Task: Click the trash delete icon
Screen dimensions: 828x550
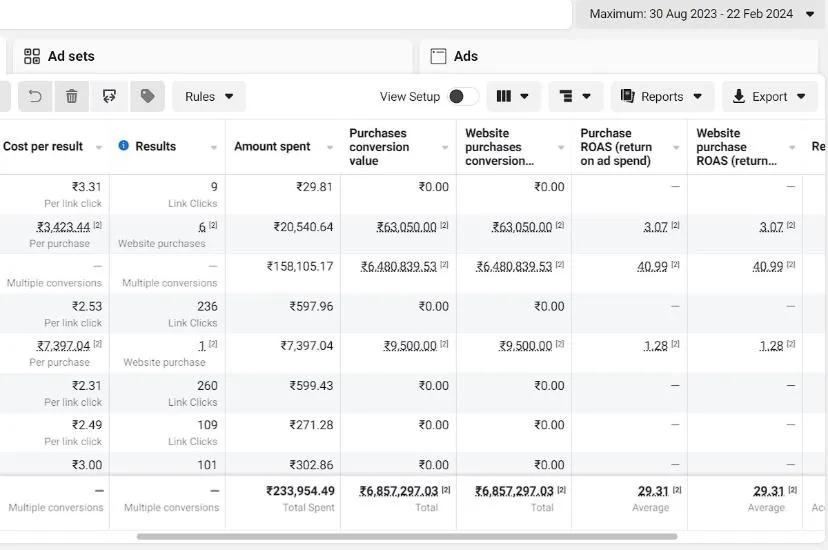Action: [72, 96]
